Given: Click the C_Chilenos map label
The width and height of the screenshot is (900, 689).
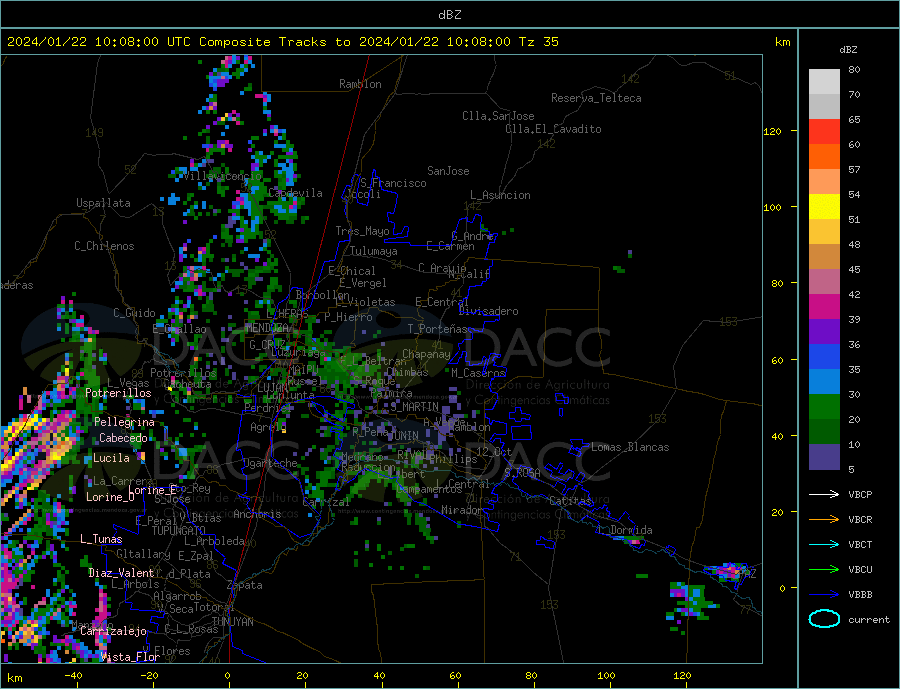Looking at the screenshot, I should click(x=104, y=246).
